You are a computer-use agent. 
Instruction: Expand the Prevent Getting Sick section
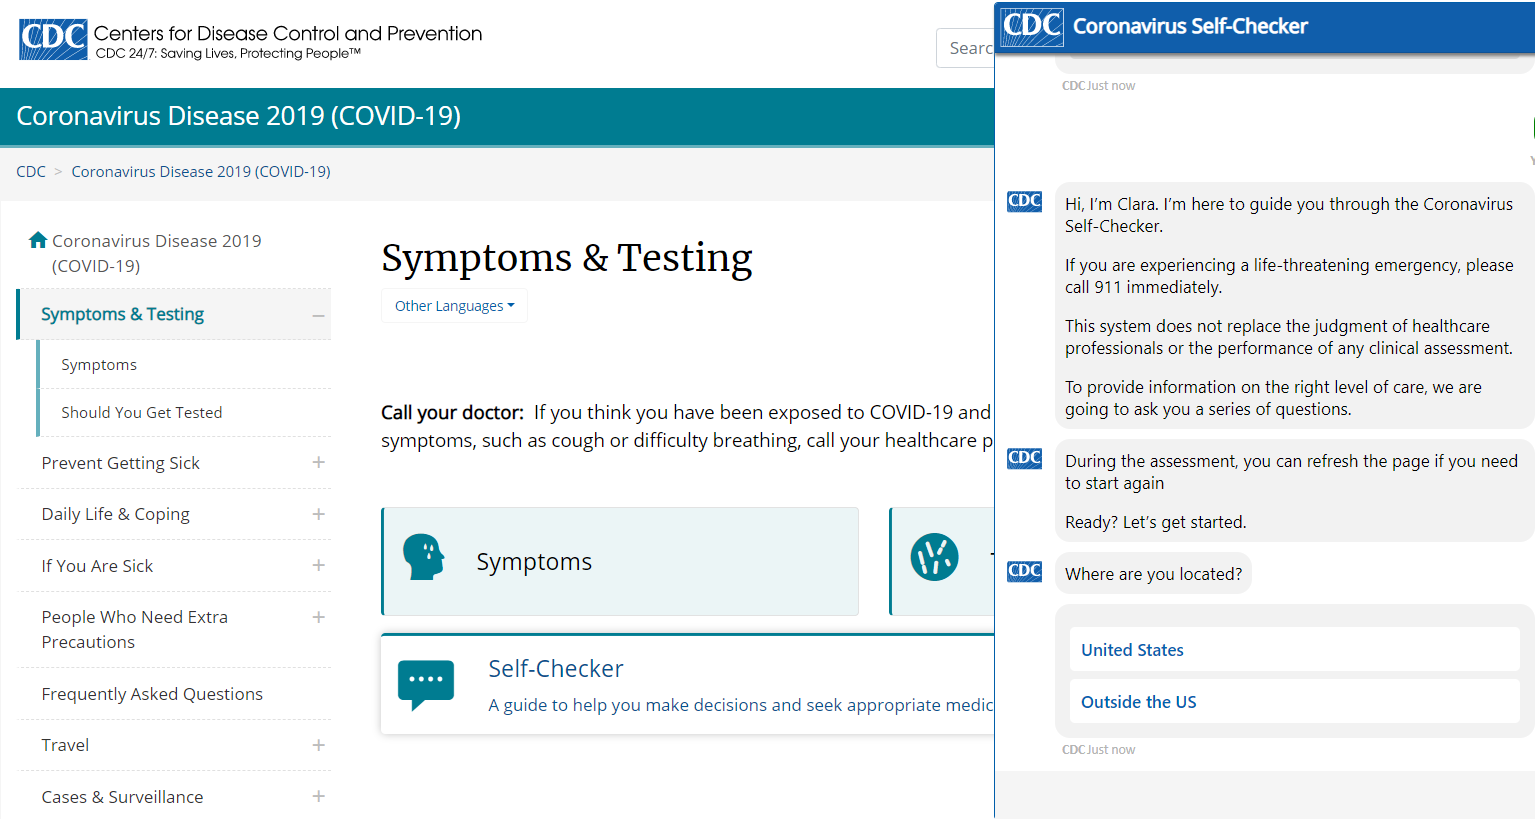[318, 462]
